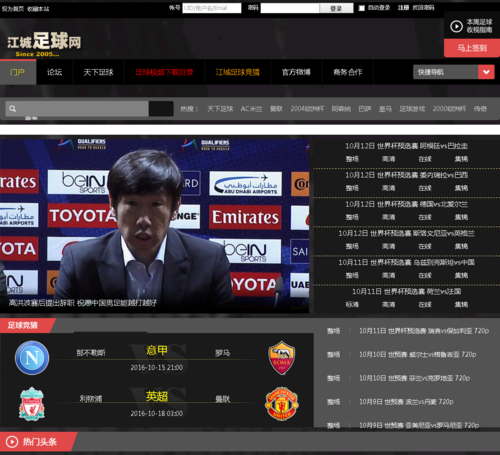Screen dimensions: 500x455
Task: Click the magnifier search icon
Action: pyautogui.click(x=13, y=109)
